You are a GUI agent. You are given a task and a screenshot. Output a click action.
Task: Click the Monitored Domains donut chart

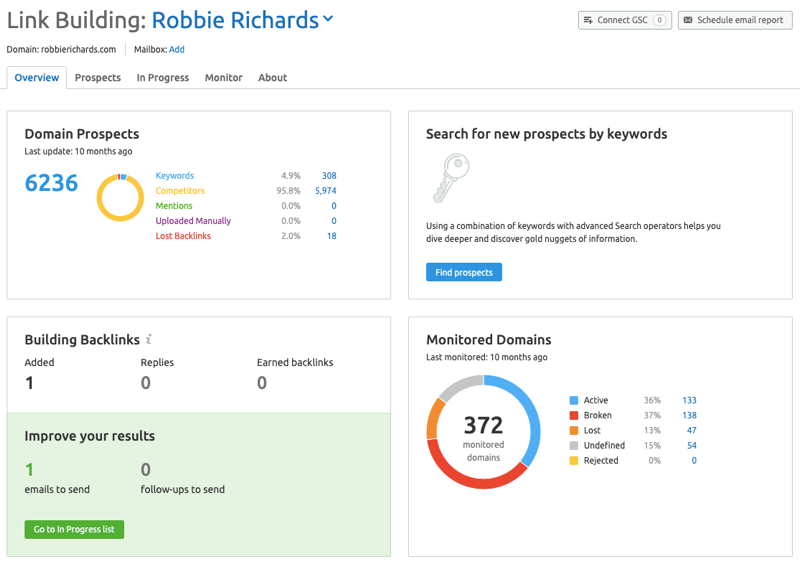[483, 432]
